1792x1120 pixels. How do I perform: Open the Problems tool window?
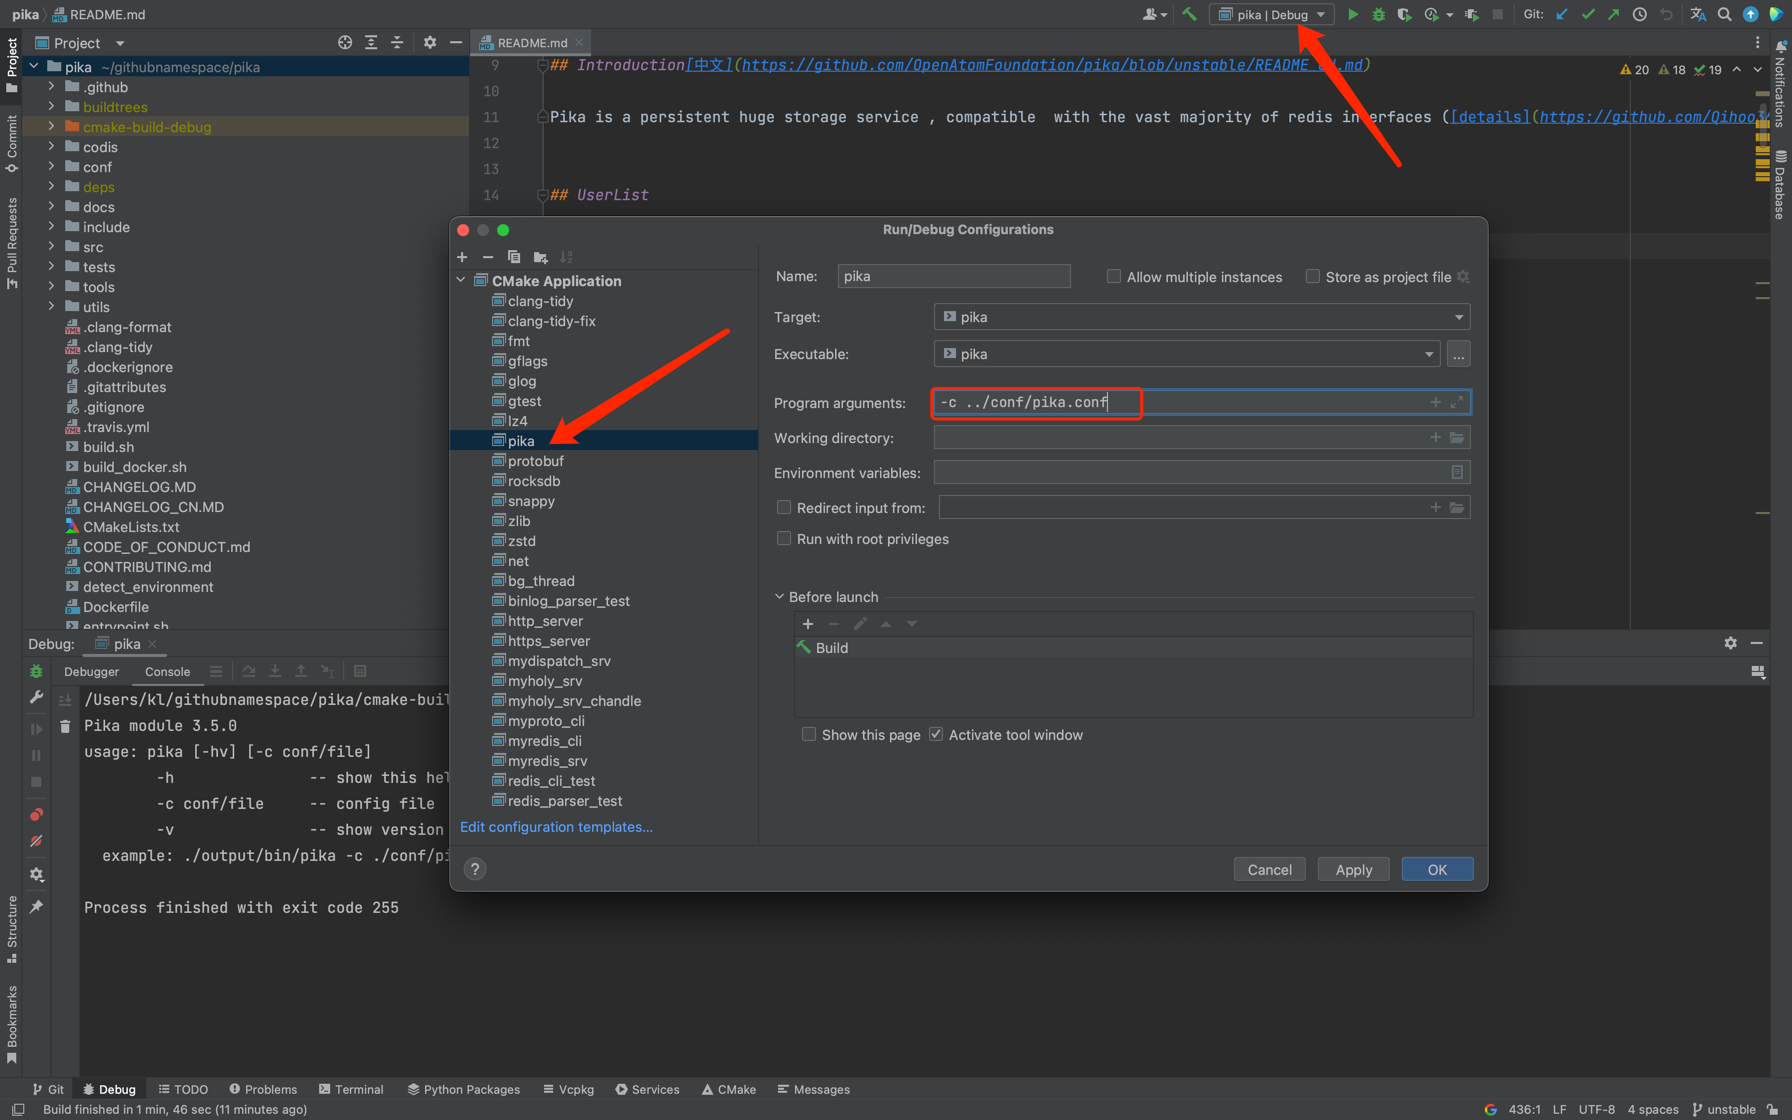[x=263, y=1089]
